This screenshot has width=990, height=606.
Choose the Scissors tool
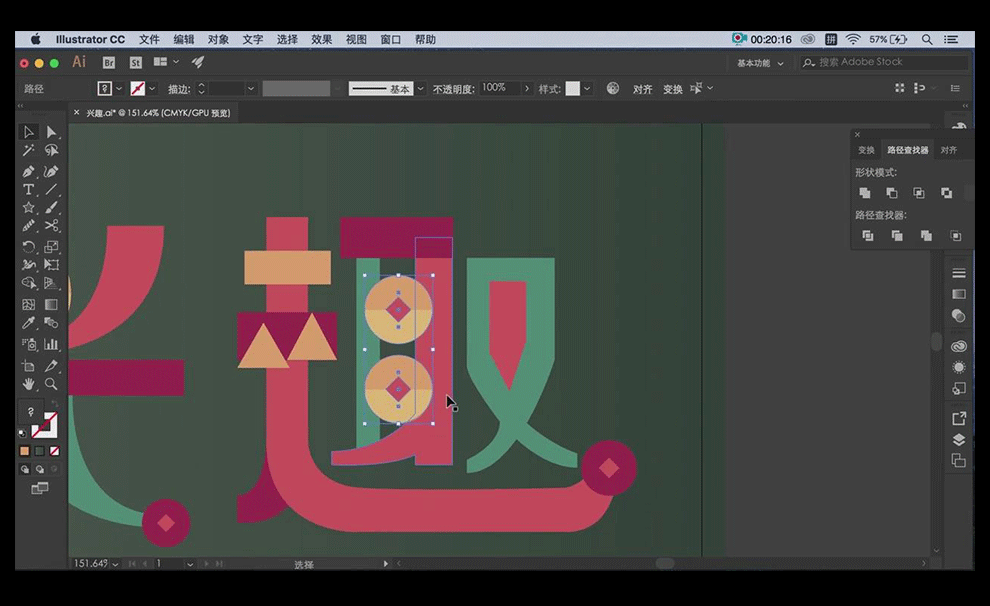pos(51,227)
